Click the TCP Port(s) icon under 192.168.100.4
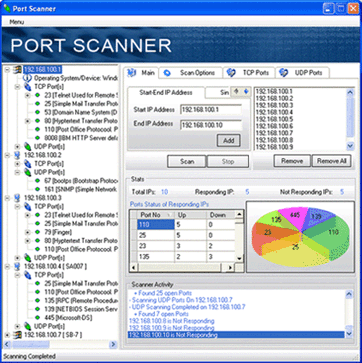Screen dimensions: 362x363 pos(27,275)
